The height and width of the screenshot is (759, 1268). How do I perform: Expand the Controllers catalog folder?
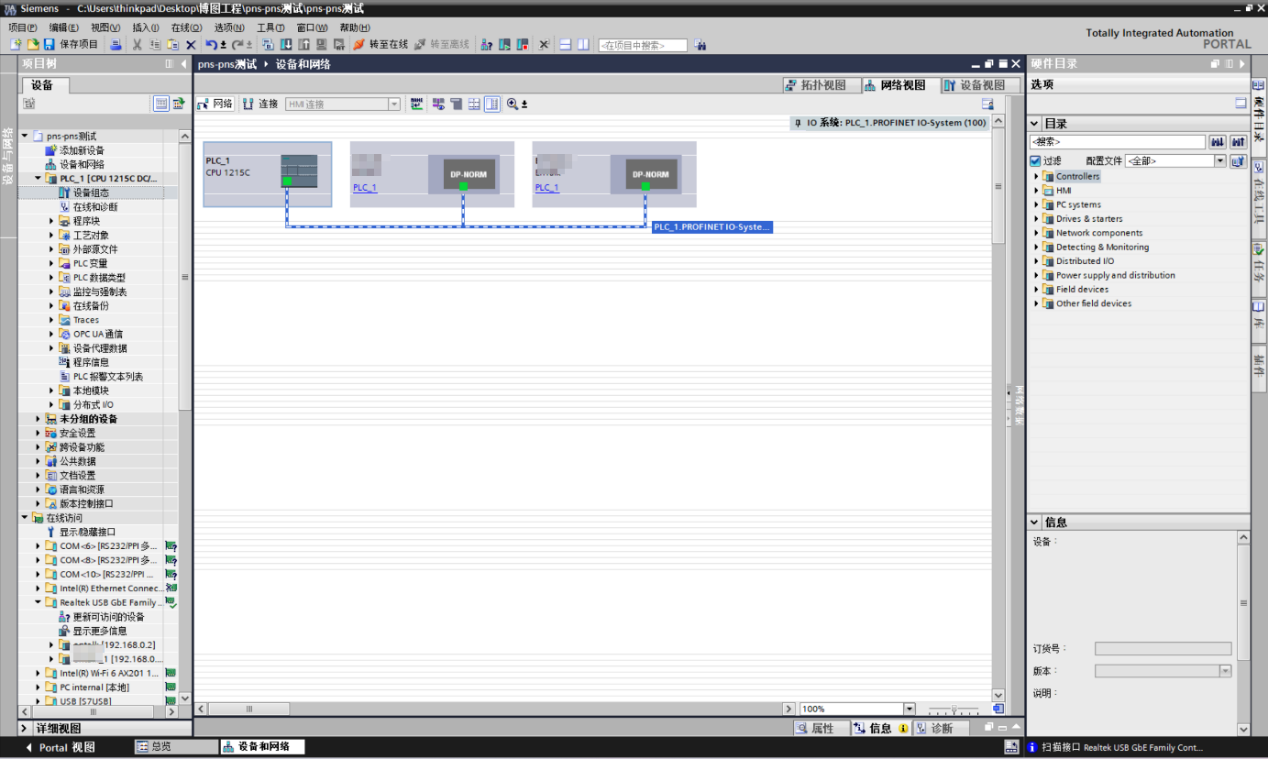coord(1037,177)
